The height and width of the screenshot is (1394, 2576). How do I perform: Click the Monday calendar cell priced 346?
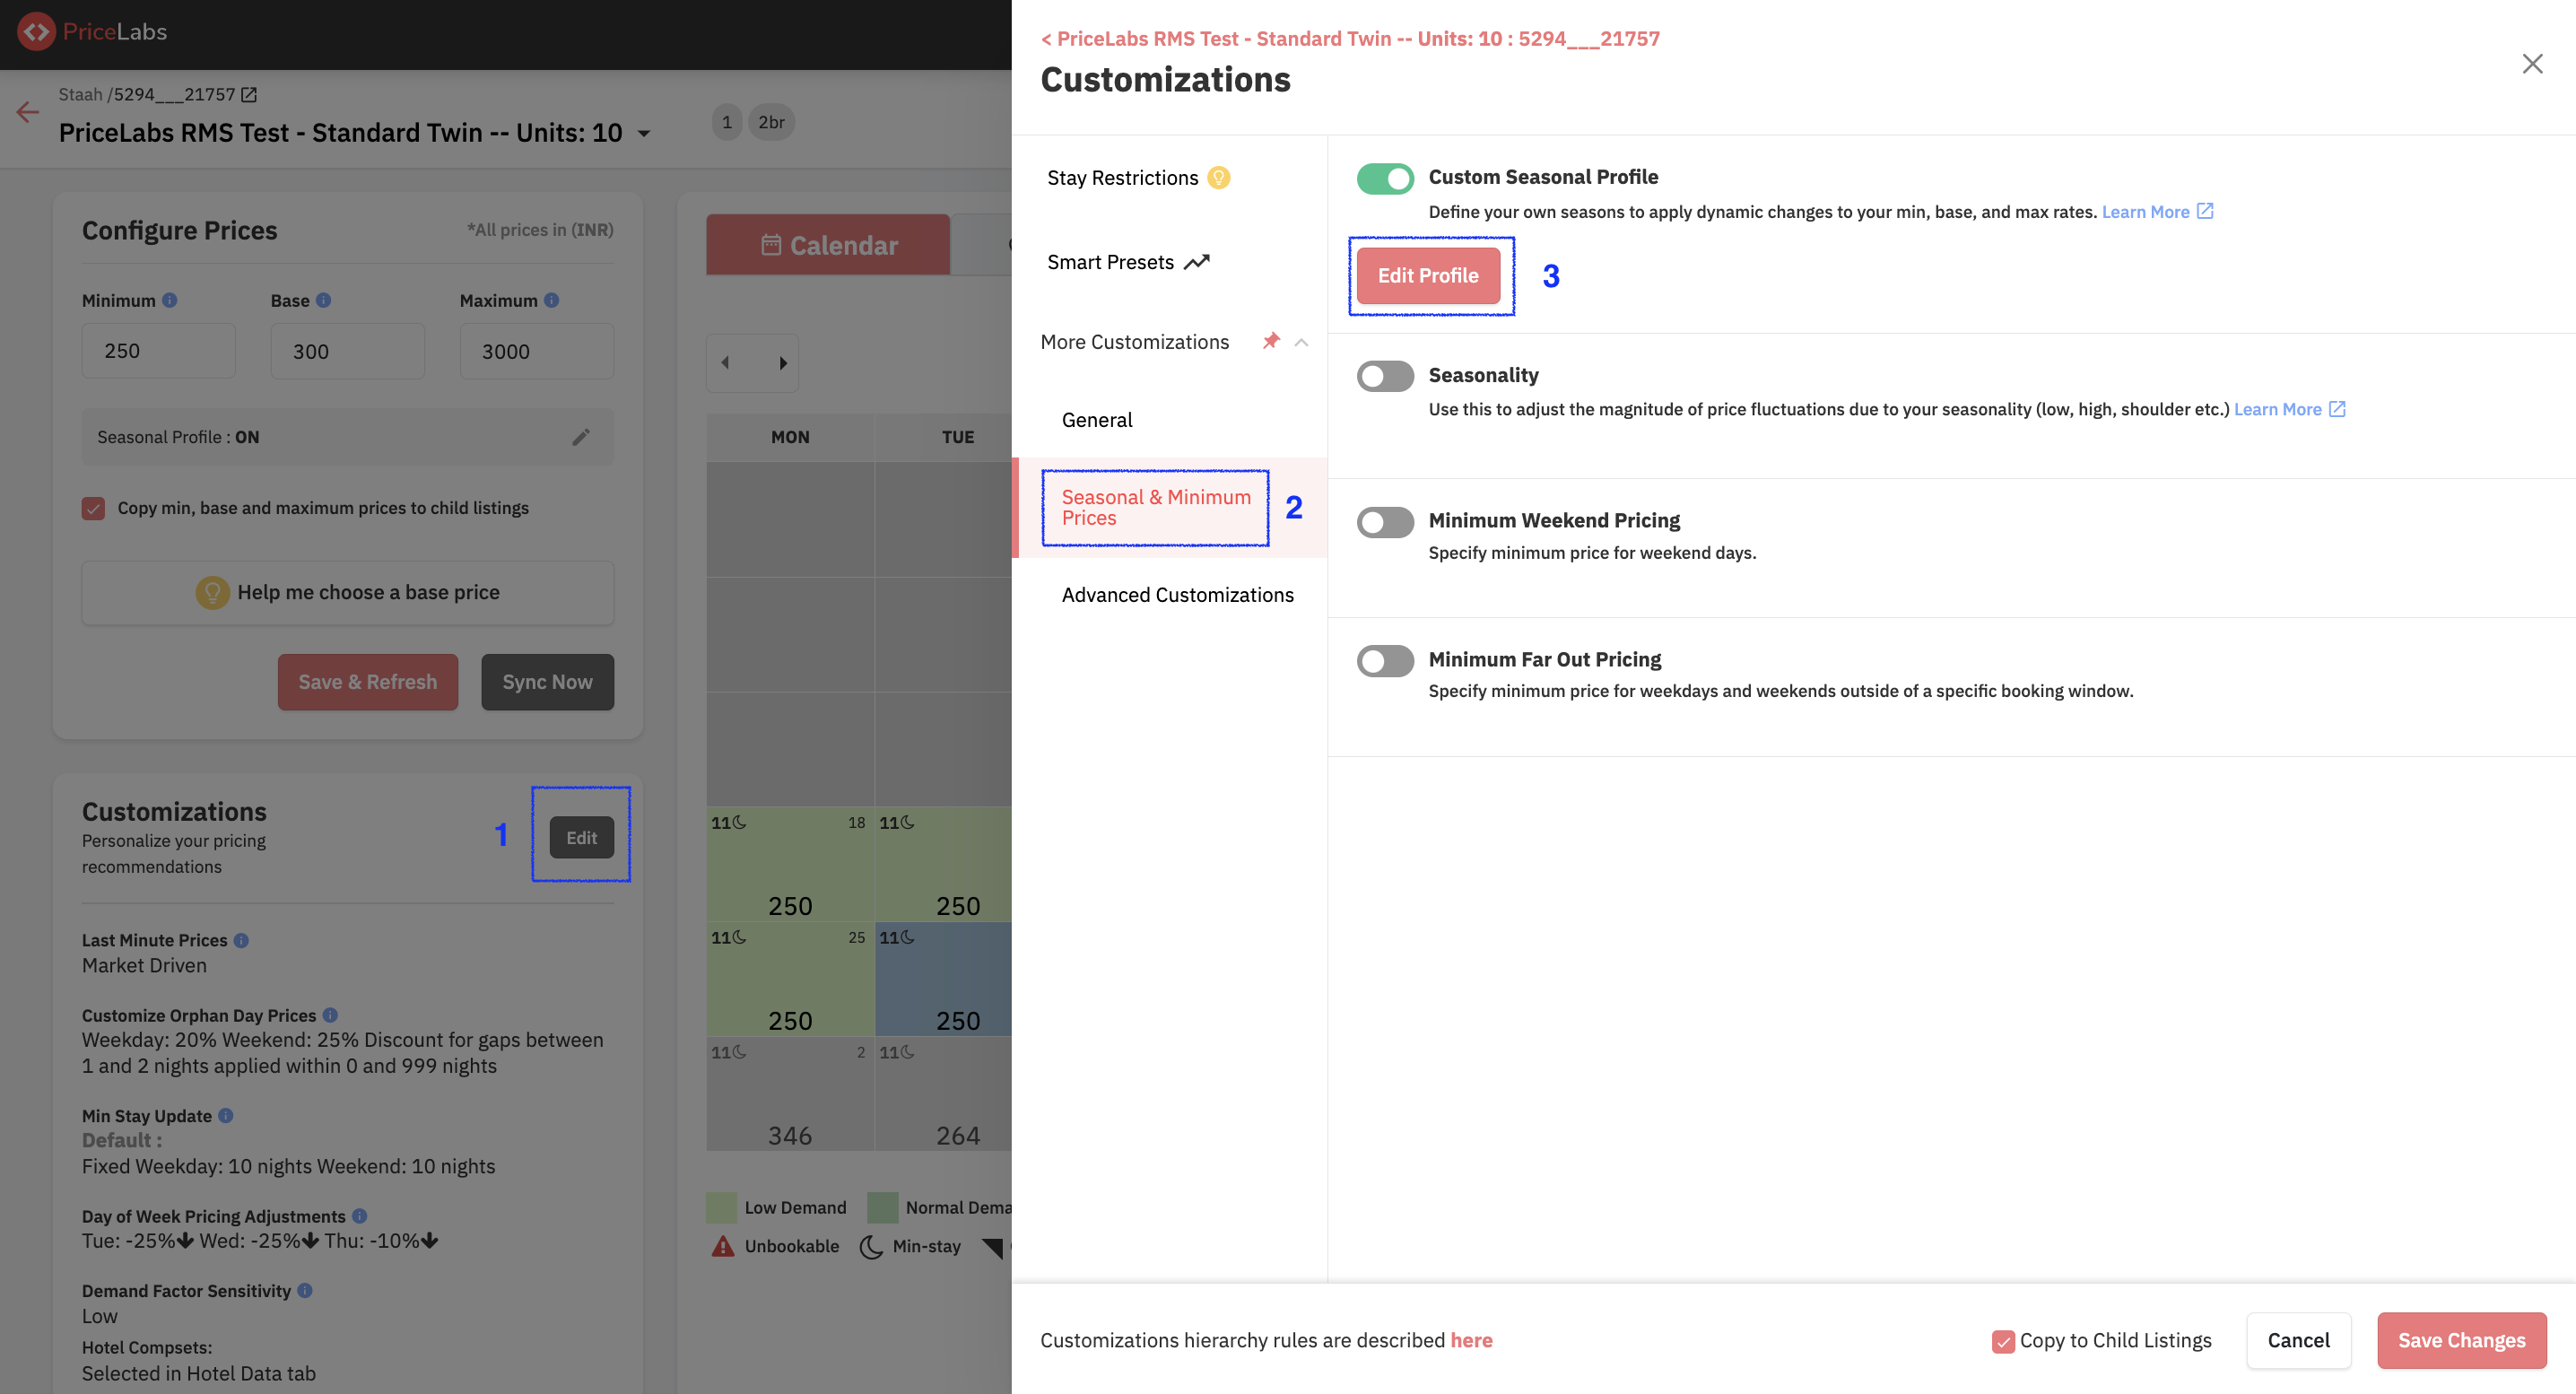pyautogui.click(x=790, y=1094)
